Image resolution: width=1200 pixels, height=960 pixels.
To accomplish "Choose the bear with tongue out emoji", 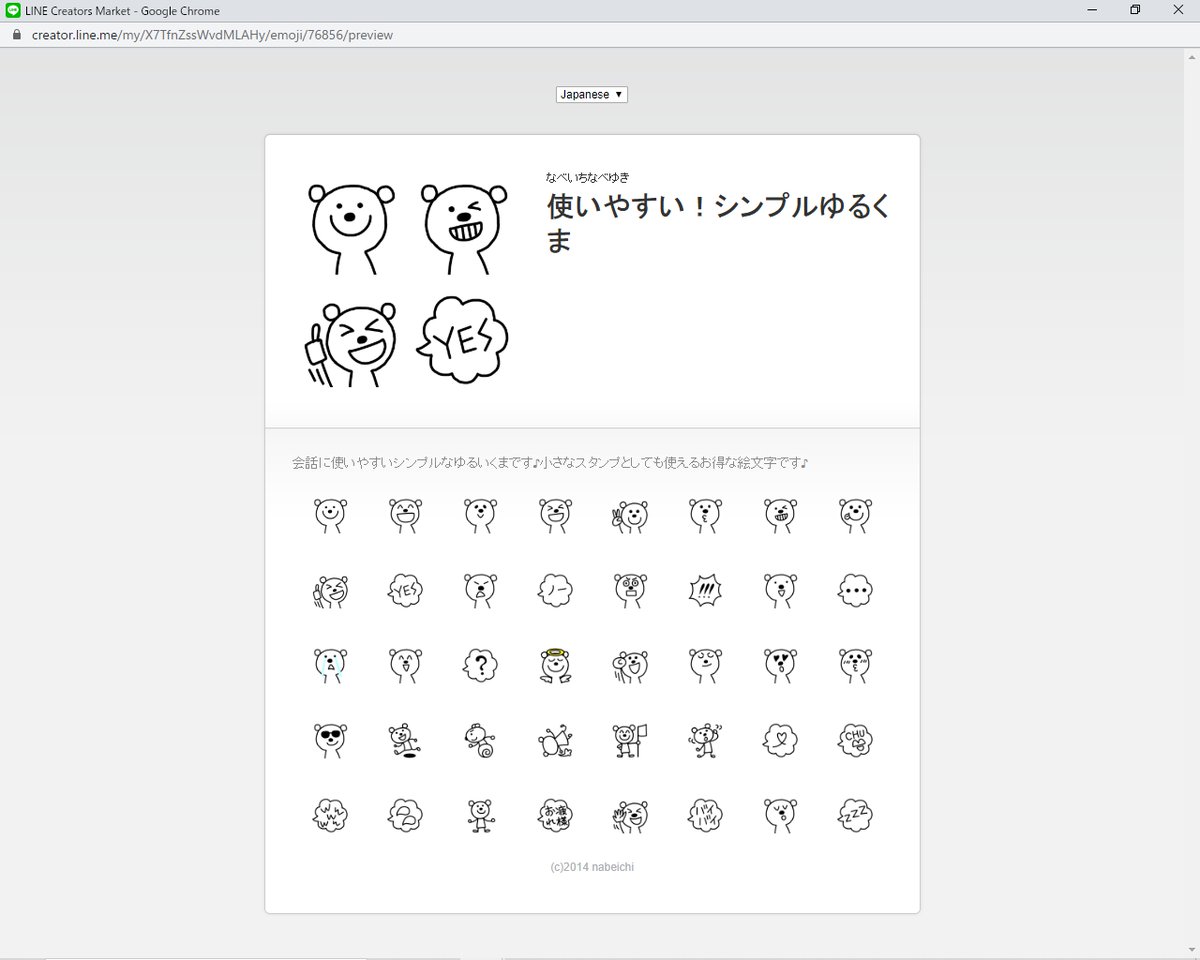I will (855, 516).
